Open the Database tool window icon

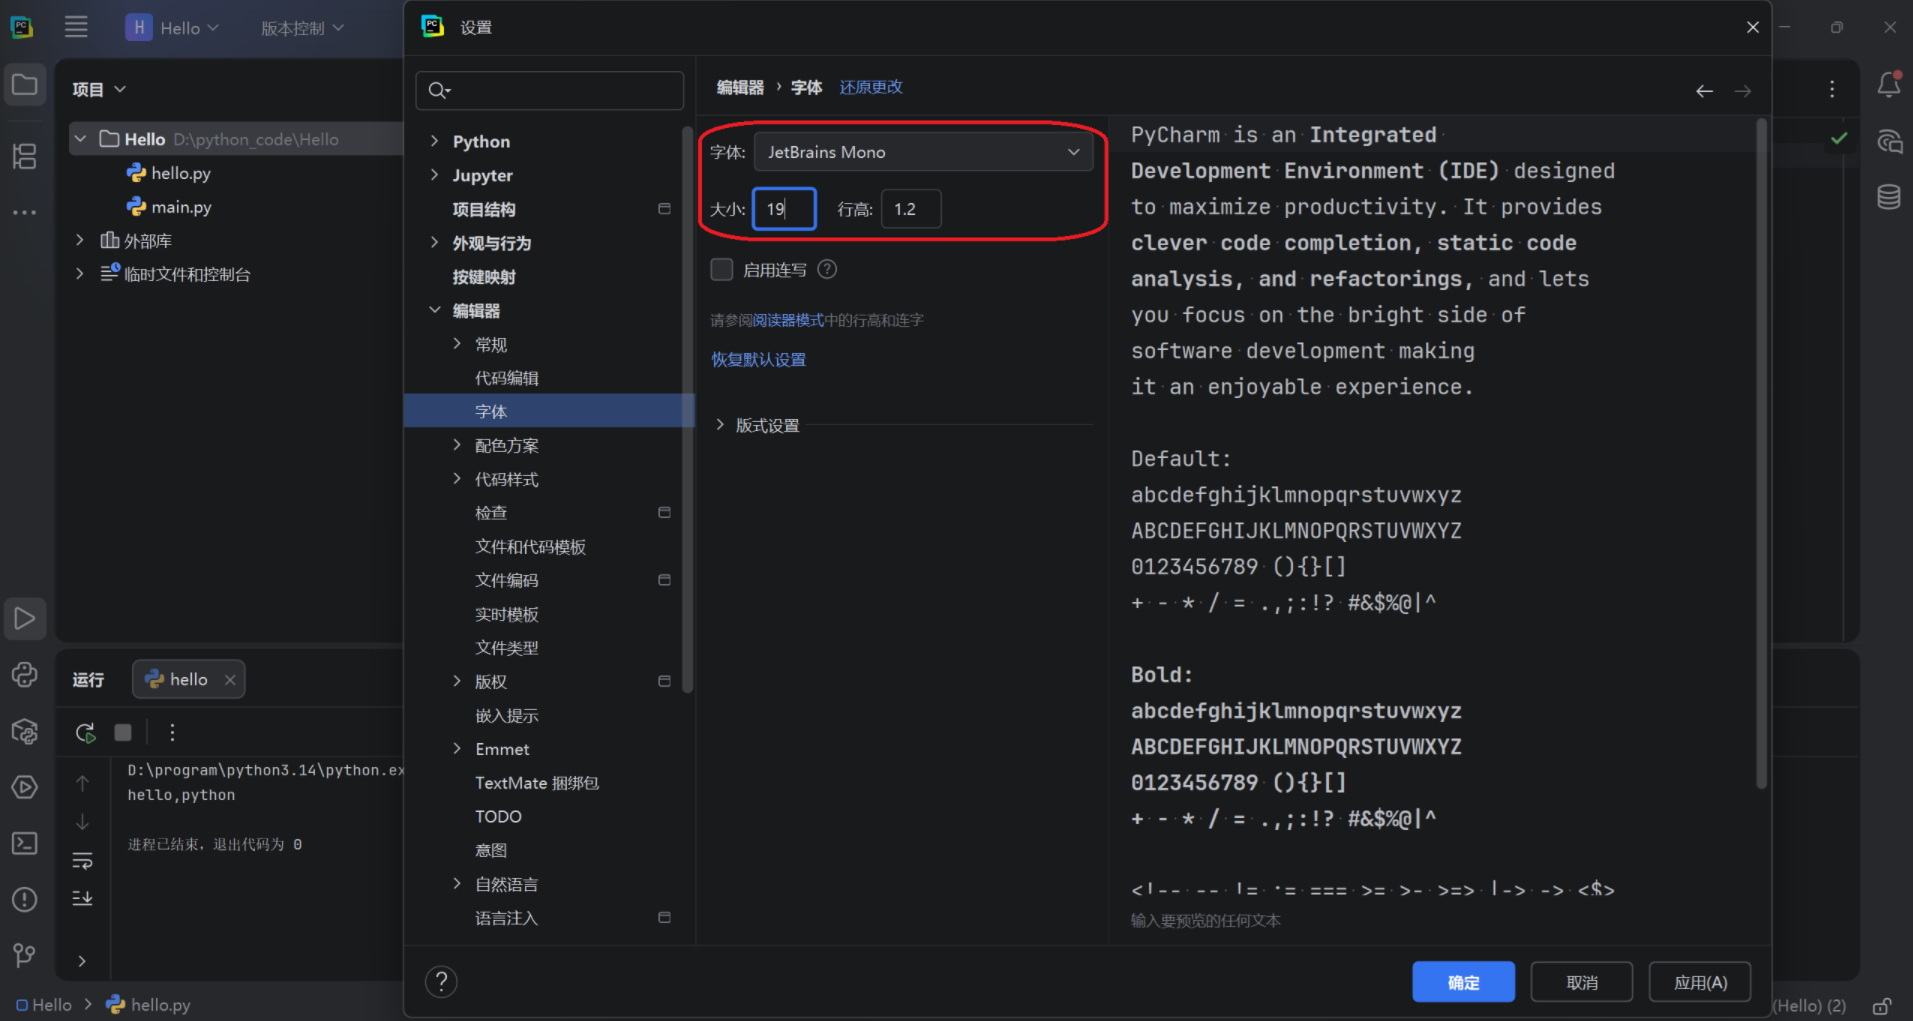[x=1888, y=197]
